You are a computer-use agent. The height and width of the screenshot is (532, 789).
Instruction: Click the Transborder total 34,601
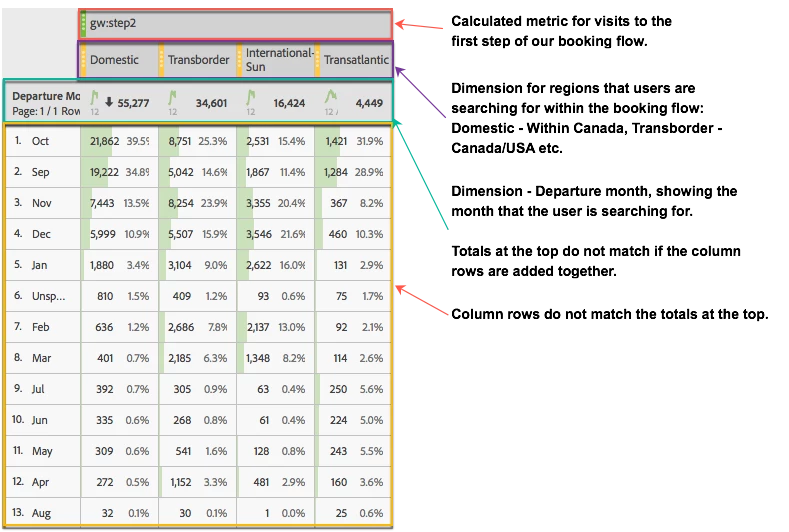pos(211,103)
